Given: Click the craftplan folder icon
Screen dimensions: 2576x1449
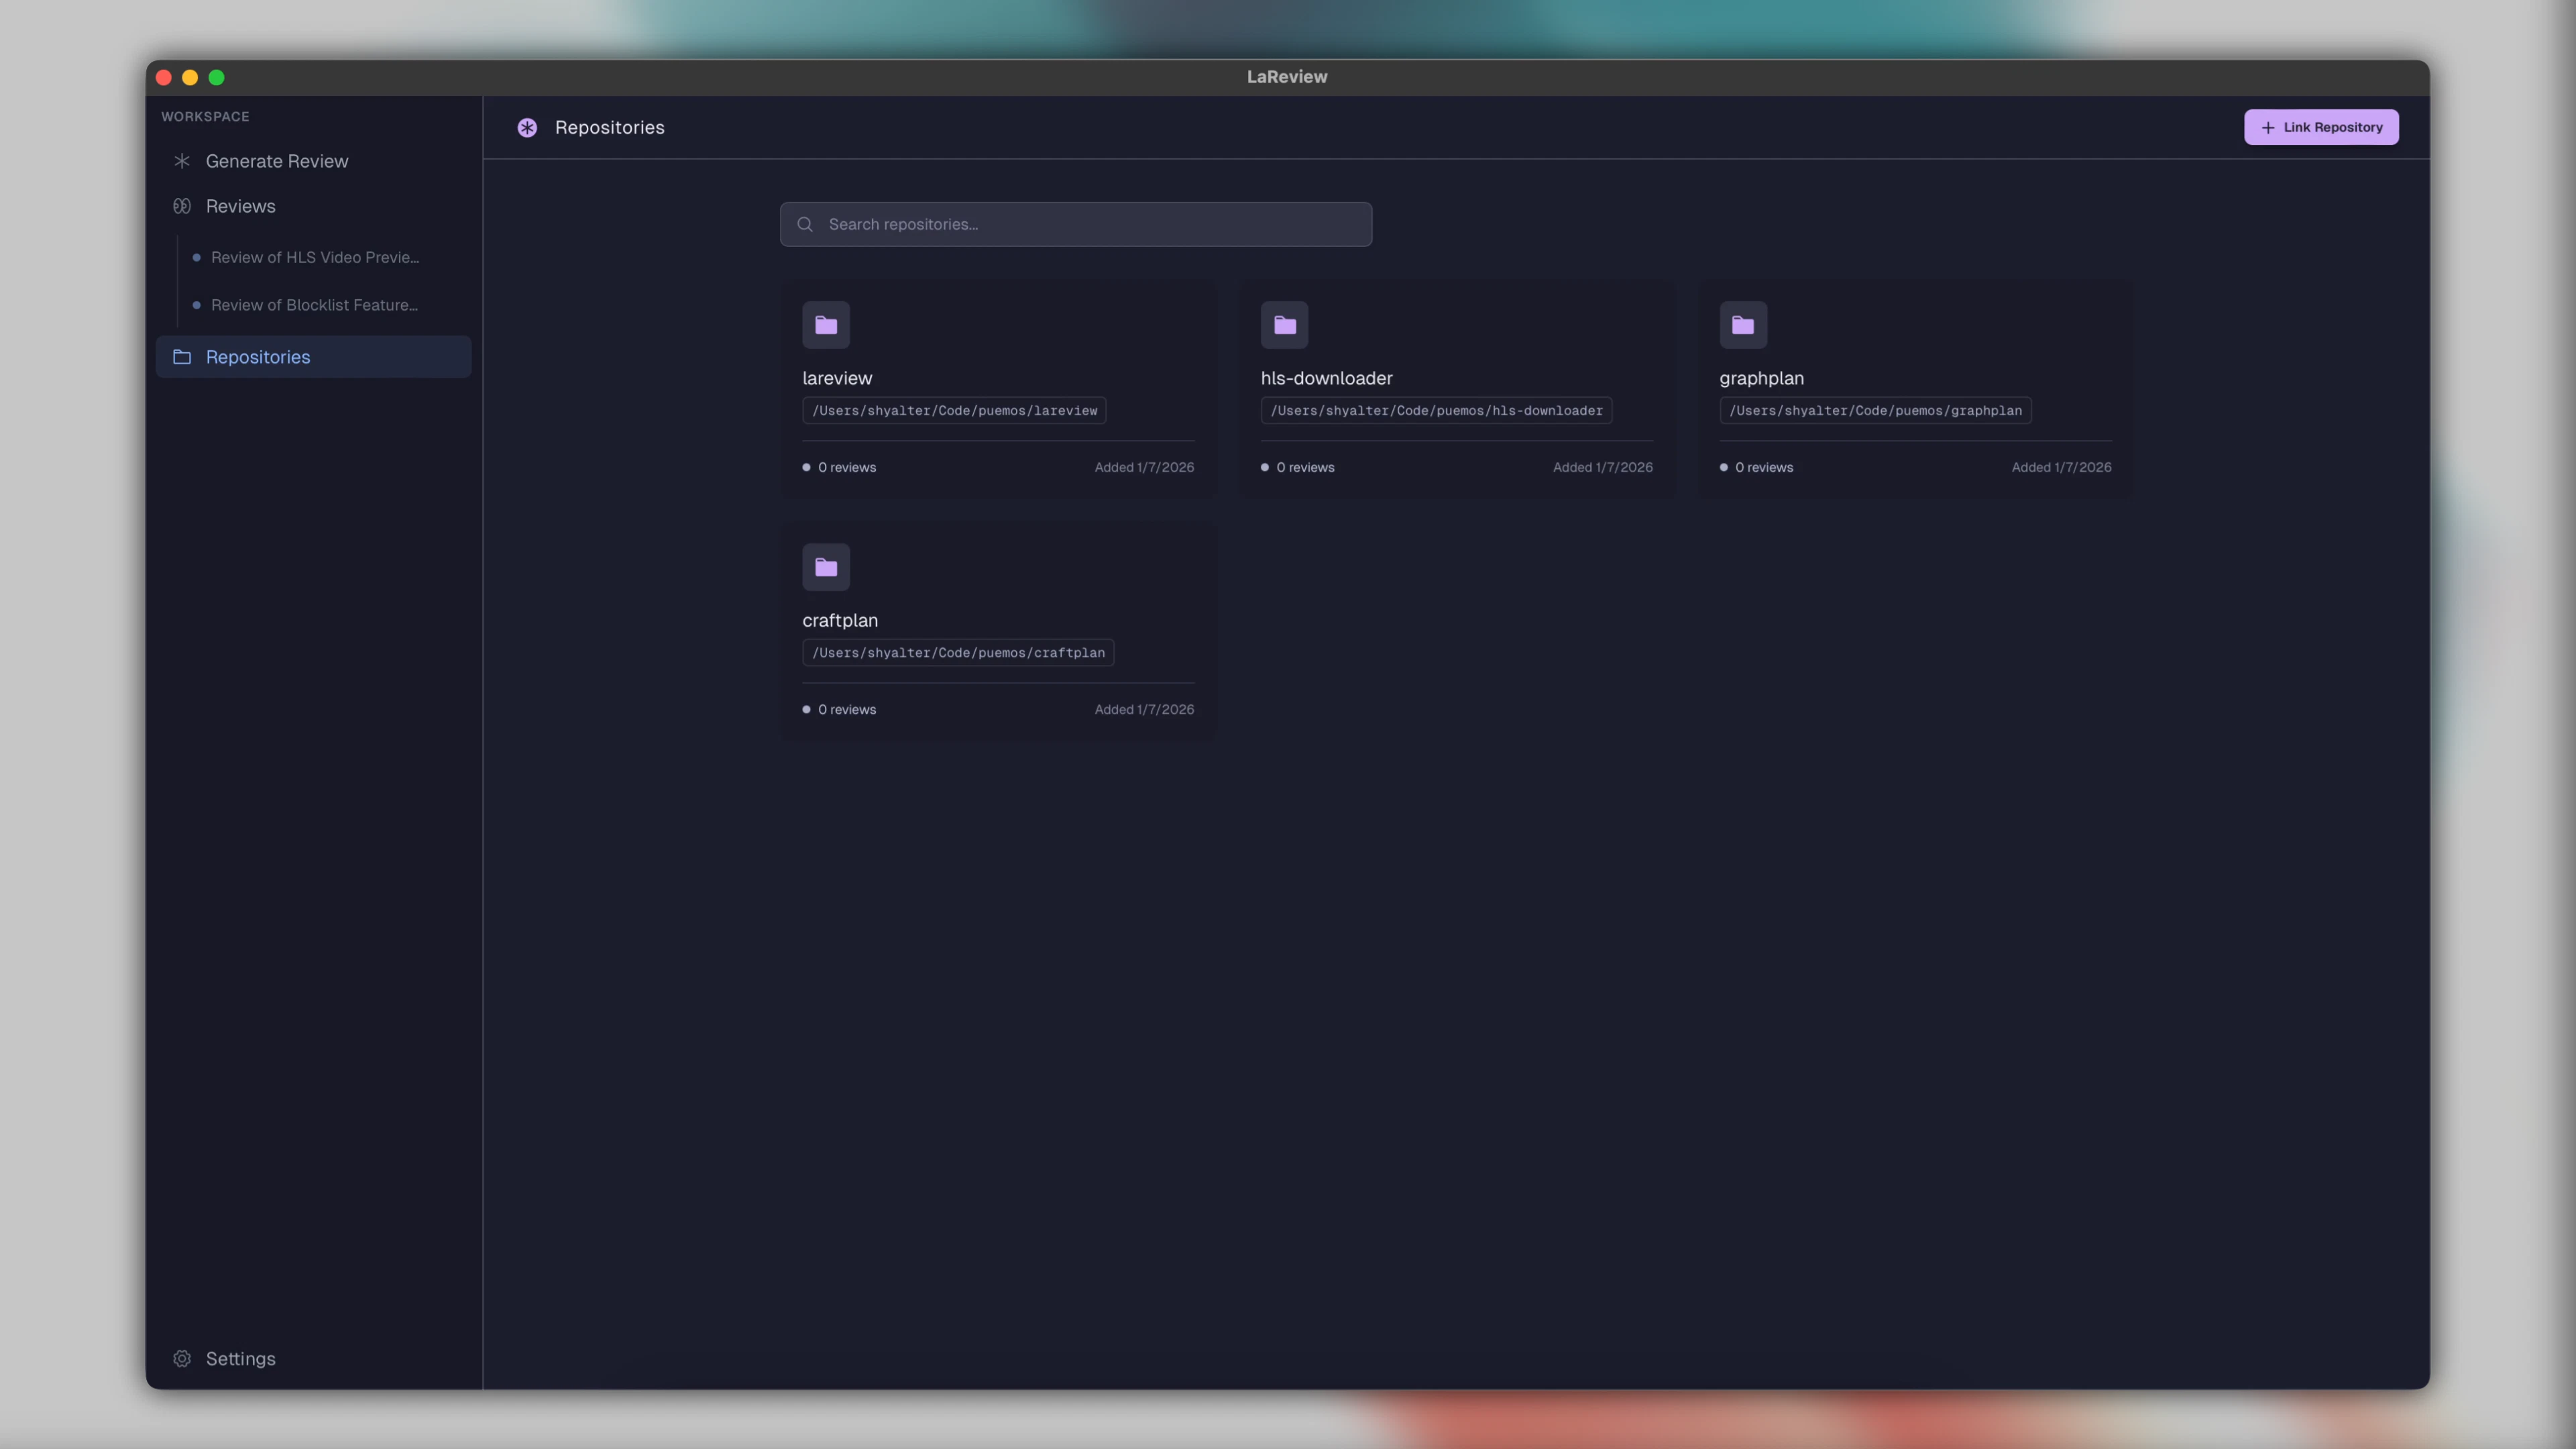Looking at the screenshot, I should point(825,566).
